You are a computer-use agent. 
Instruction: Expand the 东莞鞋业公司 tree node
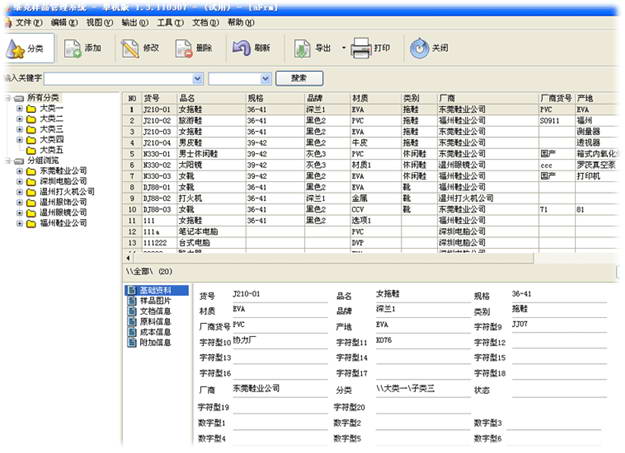(x=20, y=171)
